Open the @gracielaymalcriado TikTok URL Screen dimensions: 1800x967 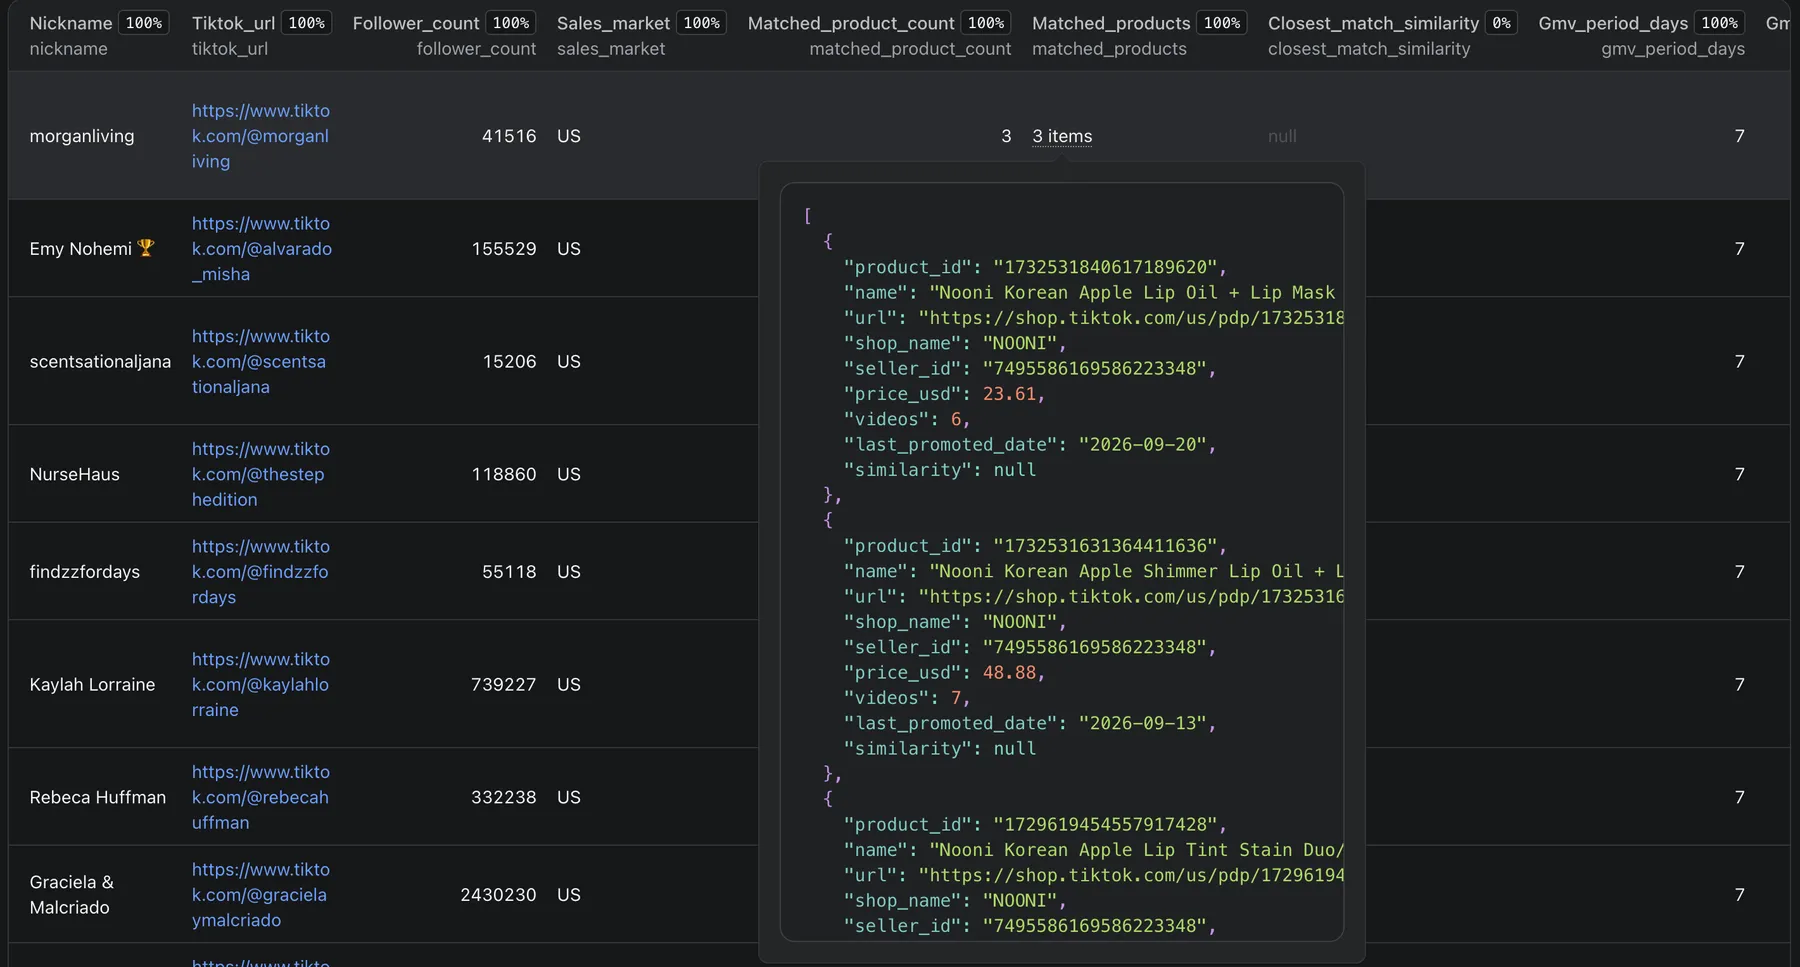coord(261,895)
